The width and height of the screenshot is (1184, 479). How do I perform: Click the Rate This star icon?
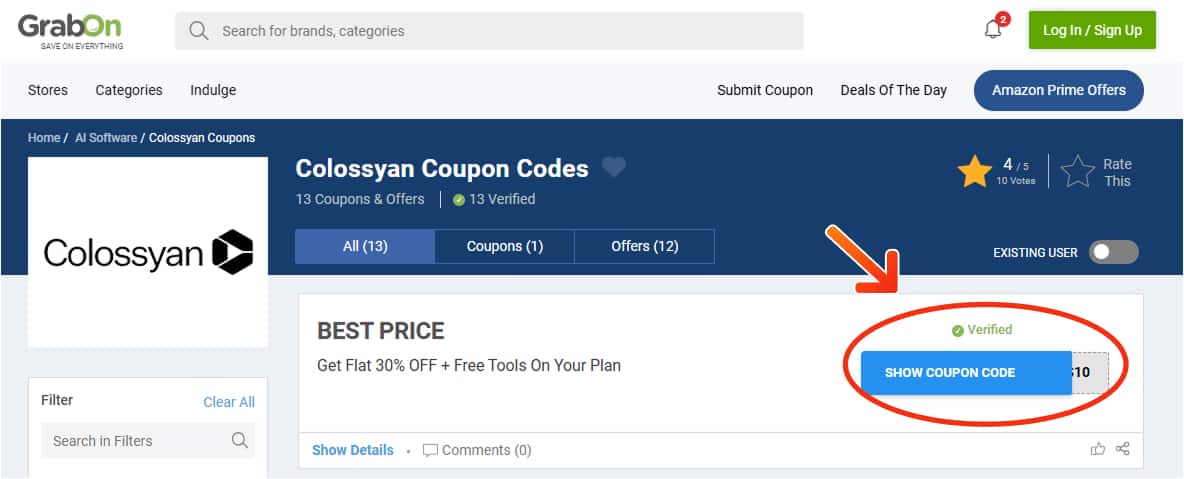click(1078, 172)
